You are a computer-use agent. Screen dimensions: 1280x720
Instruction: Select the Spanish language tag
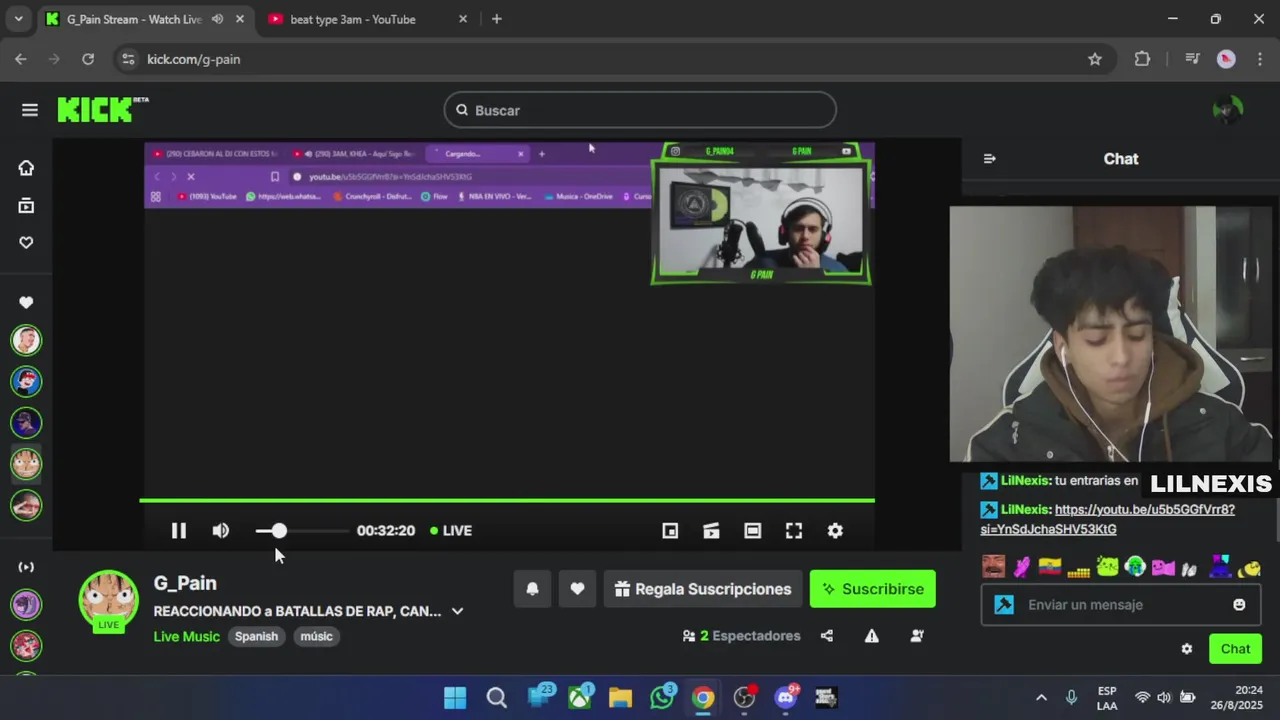point(256,636)
